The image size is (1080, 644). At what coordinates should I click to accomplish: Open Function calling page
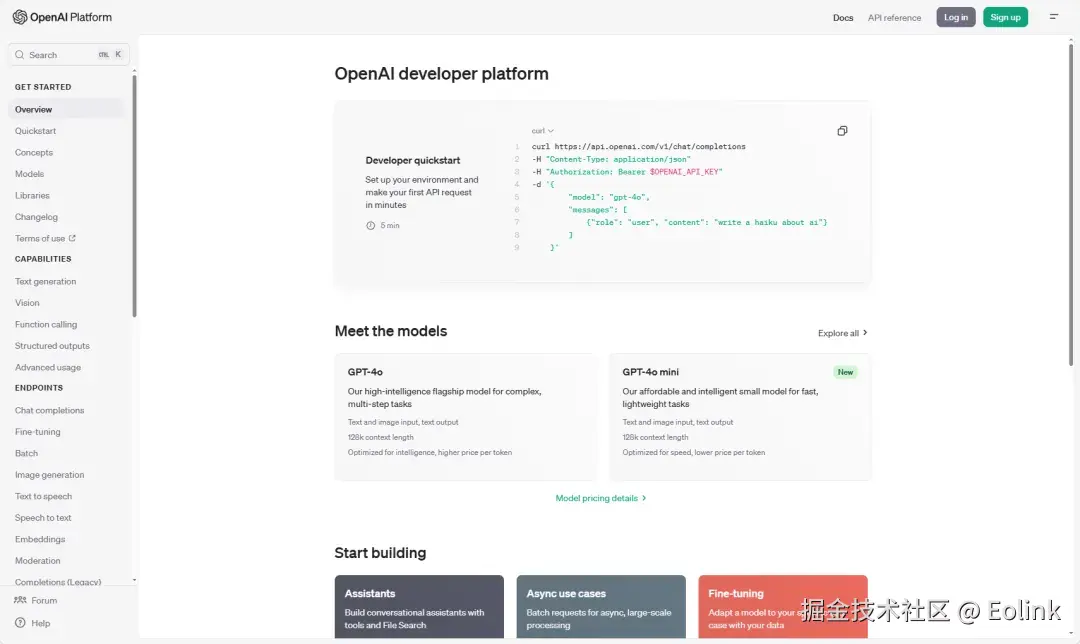pos(46,324)
